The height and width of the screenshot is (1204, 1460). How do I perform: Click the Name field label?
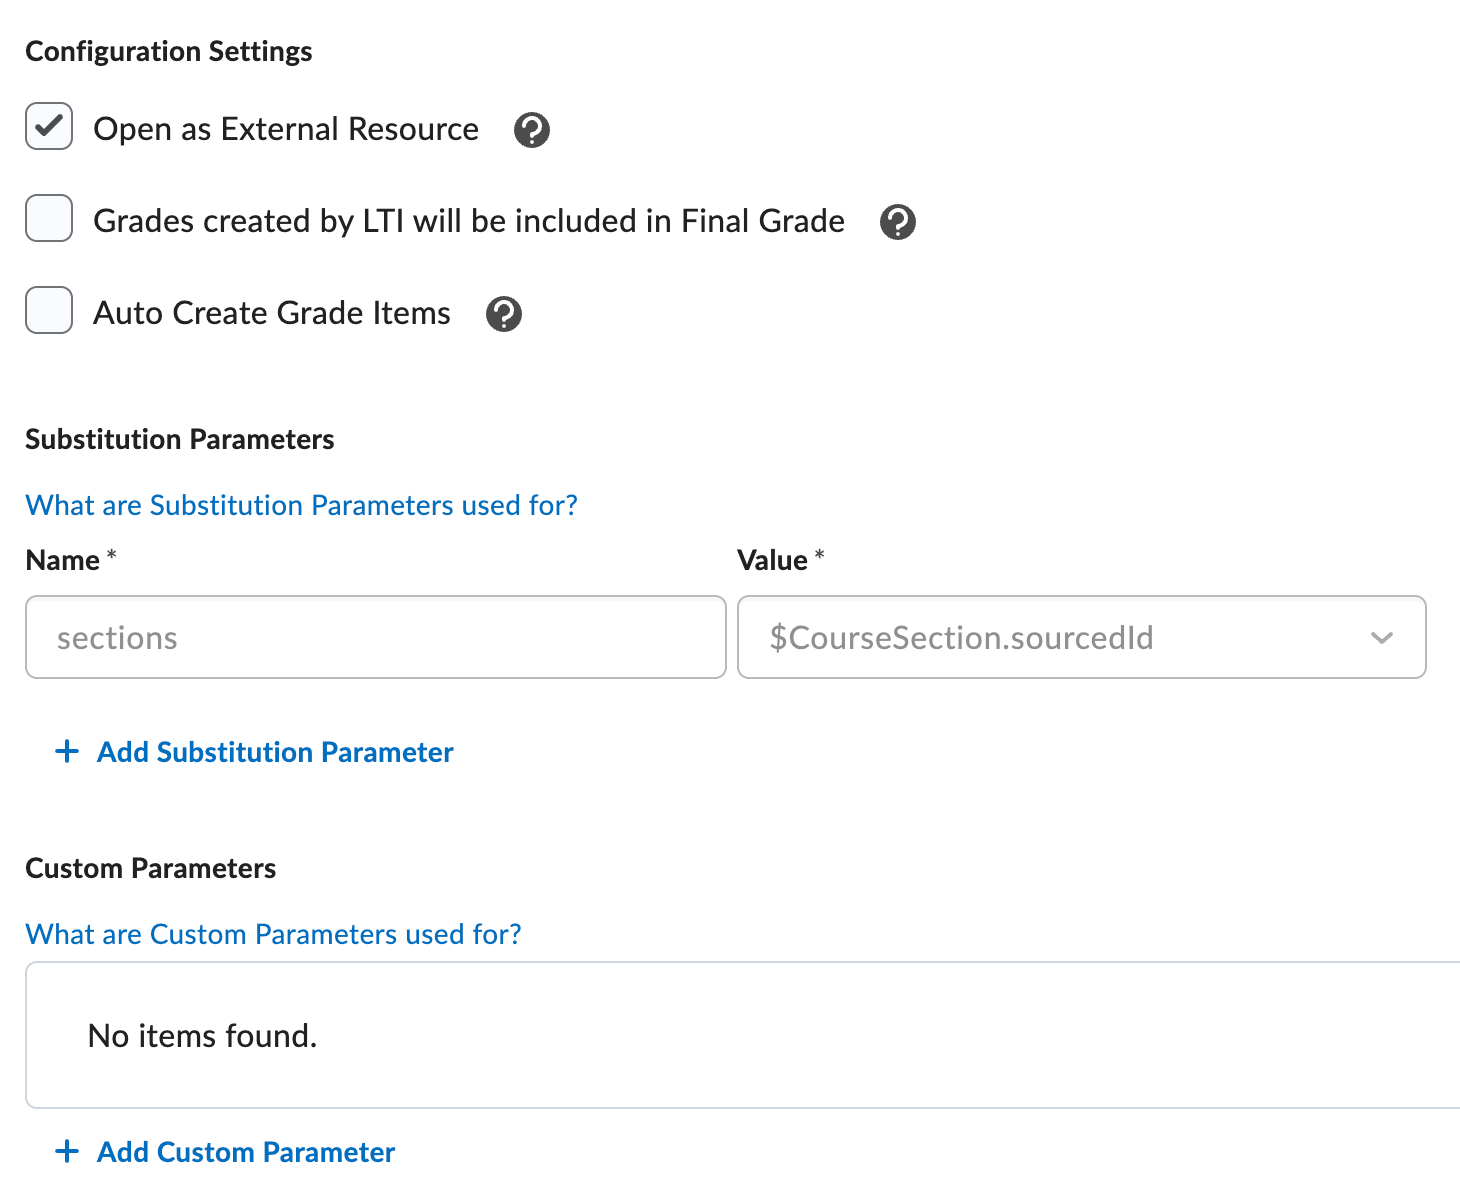62,560
